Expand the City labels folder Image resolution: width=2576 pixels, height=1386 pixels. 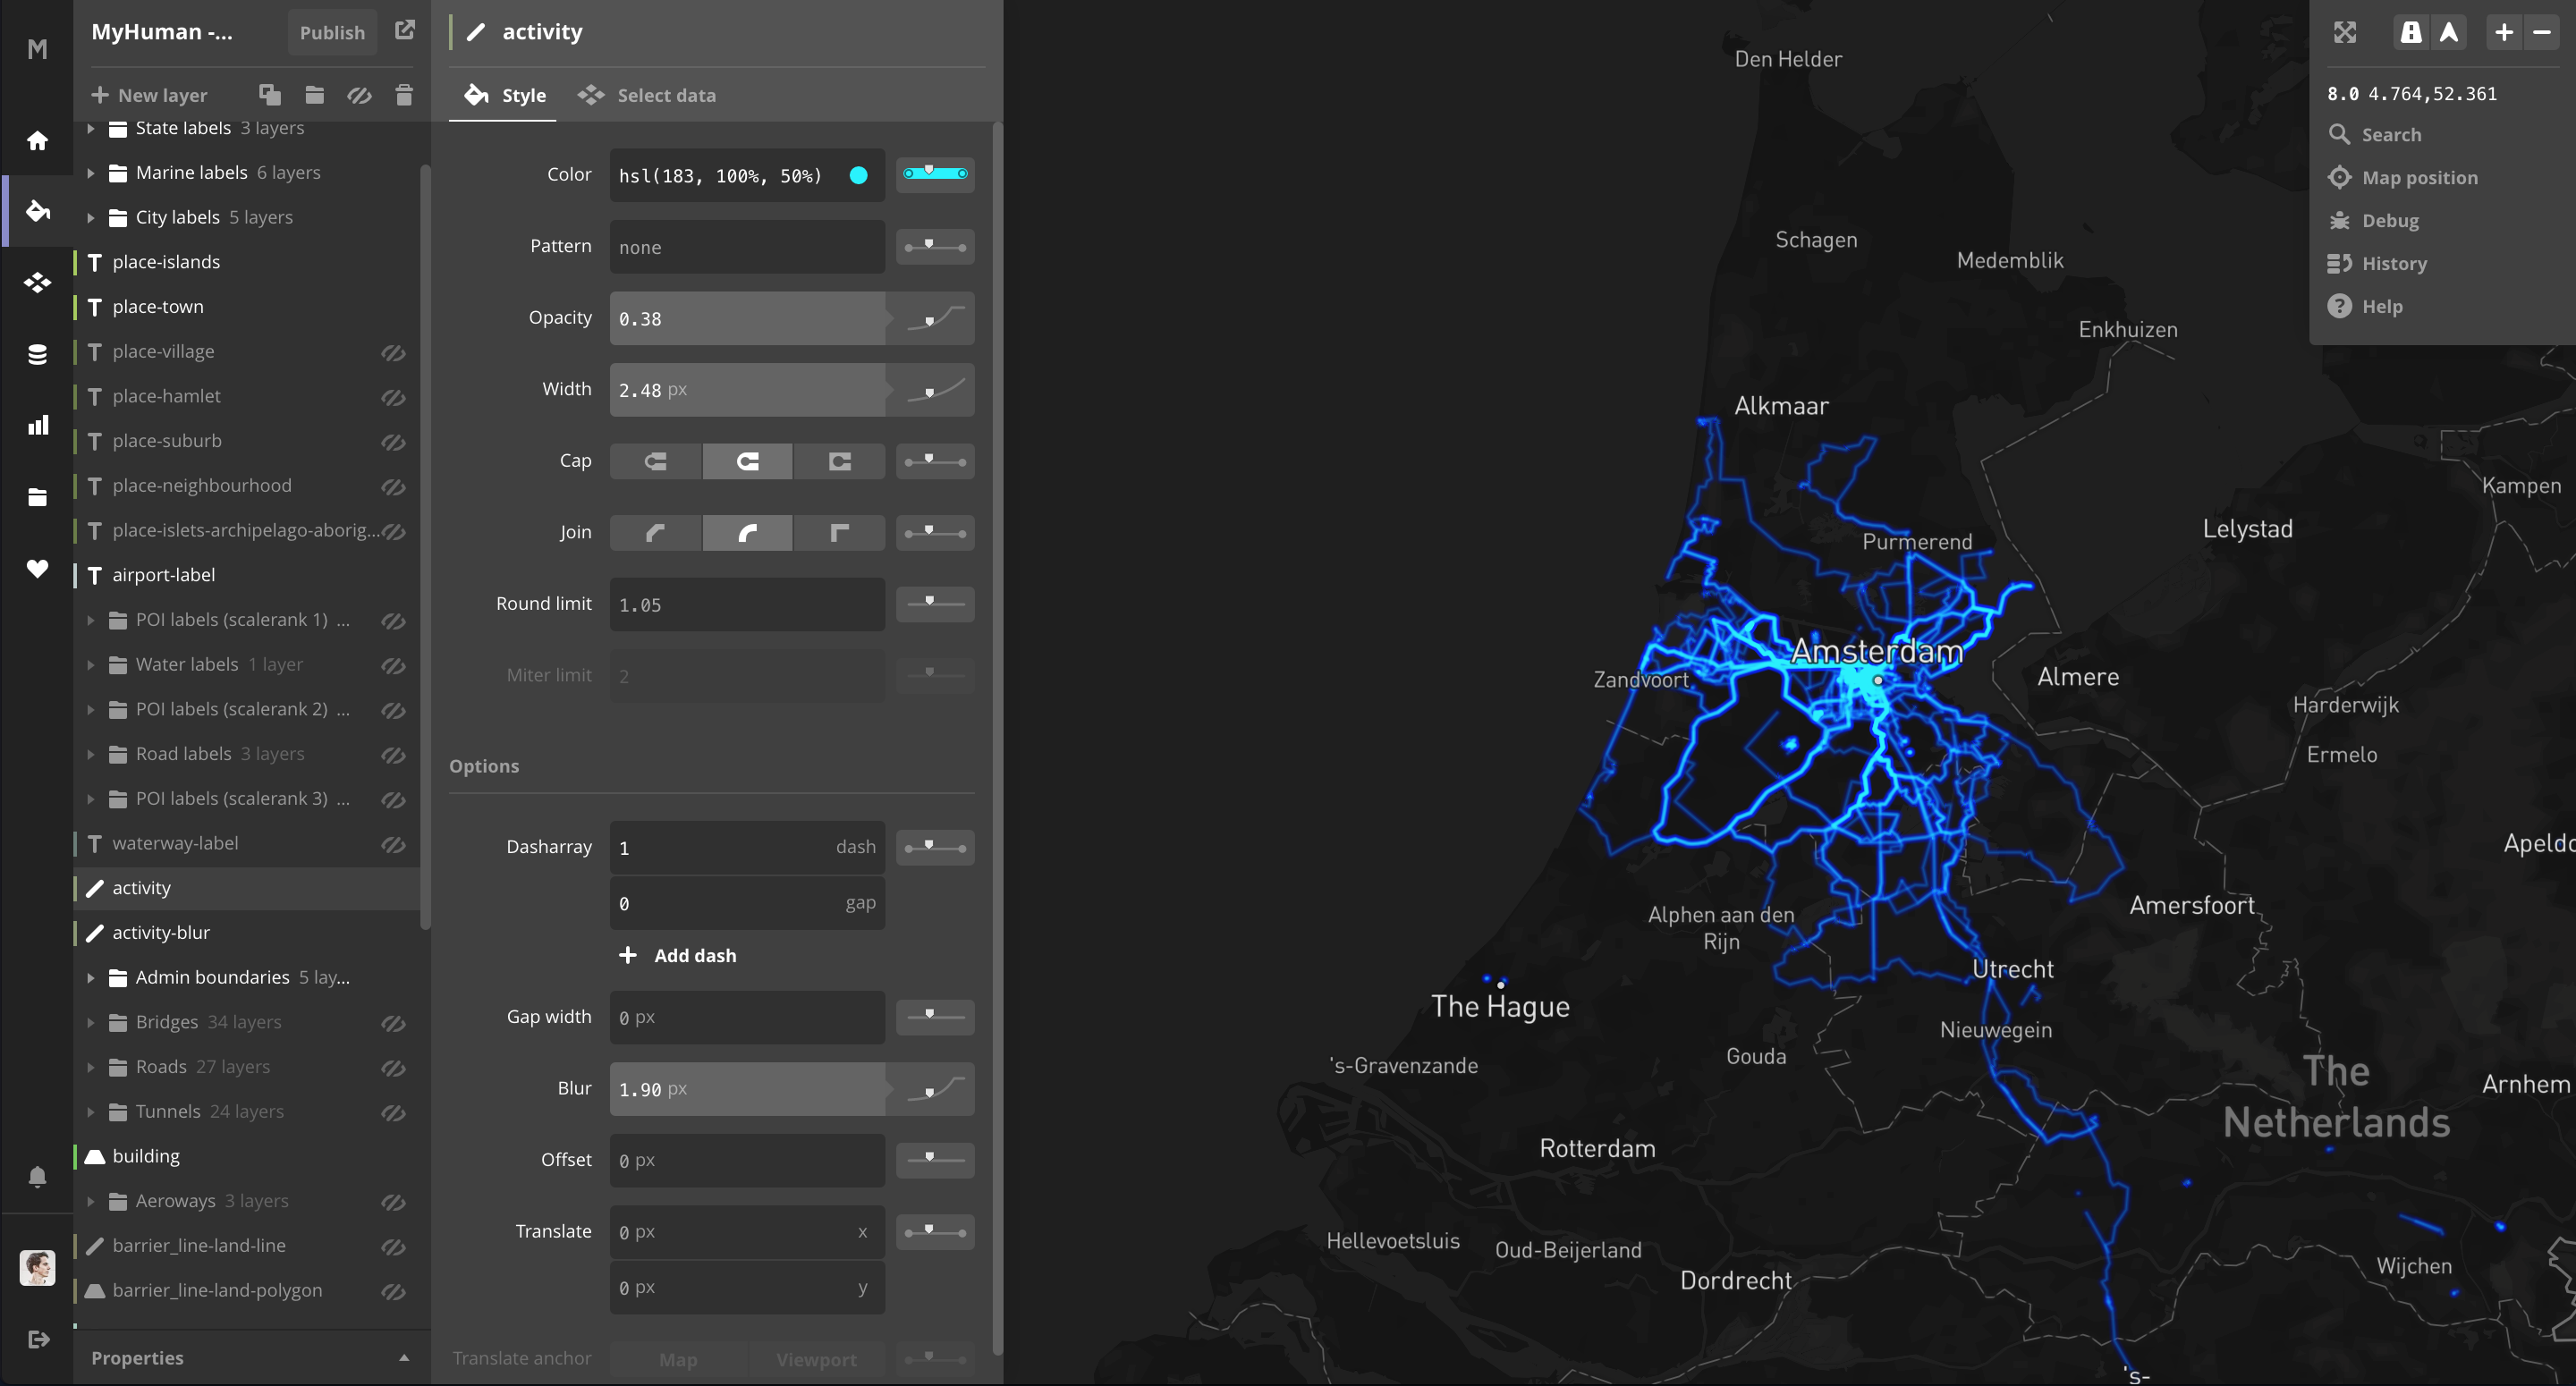[x=91, y=217]
